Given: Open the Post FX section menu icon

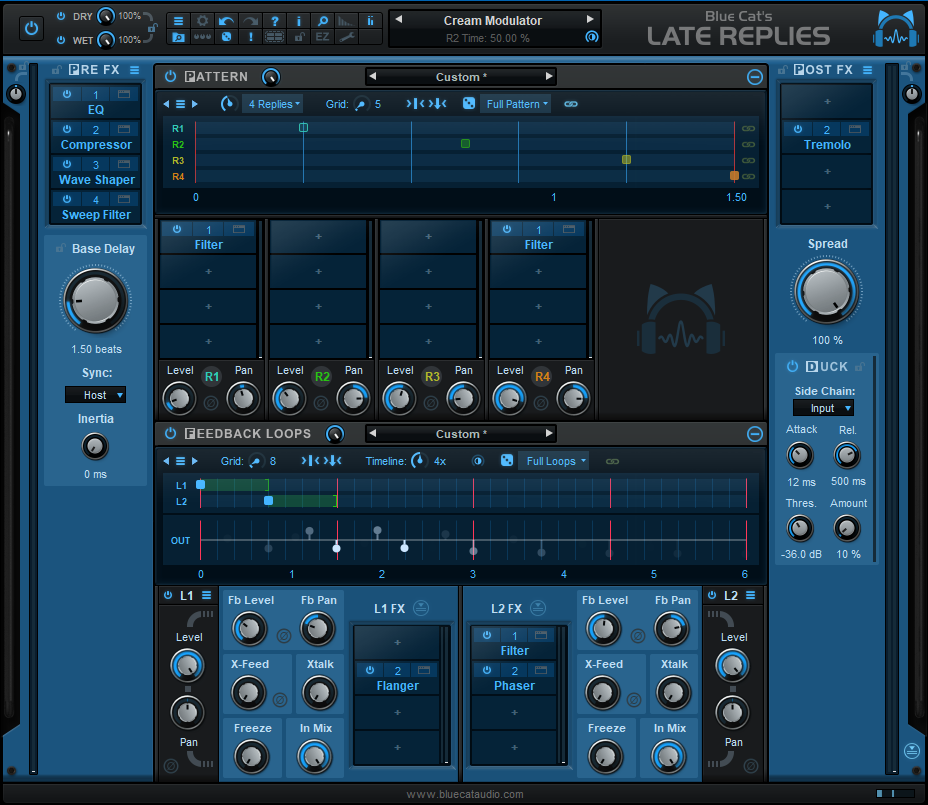Looking at the screenshot, I should pos(868,70).
